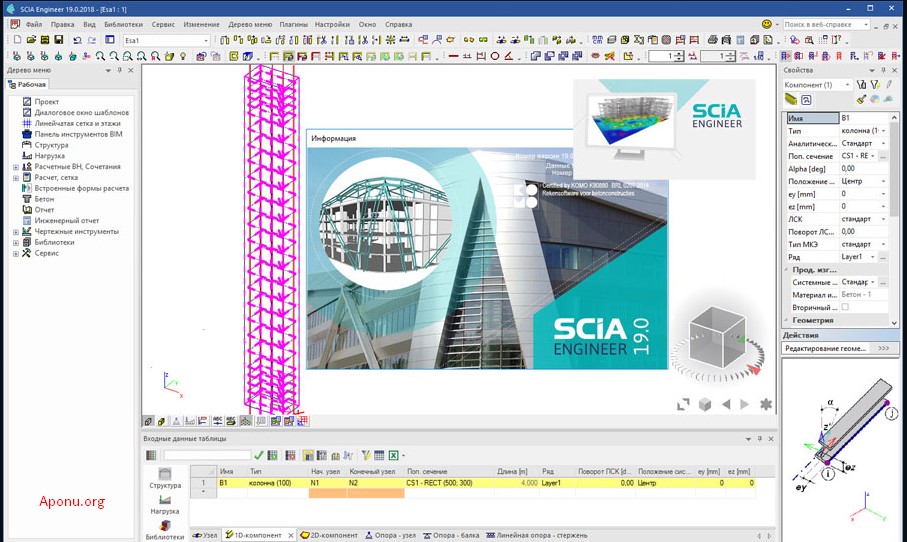Pin the Свойства panel
This screenshot has height=542, width=907.
(884, 70)
